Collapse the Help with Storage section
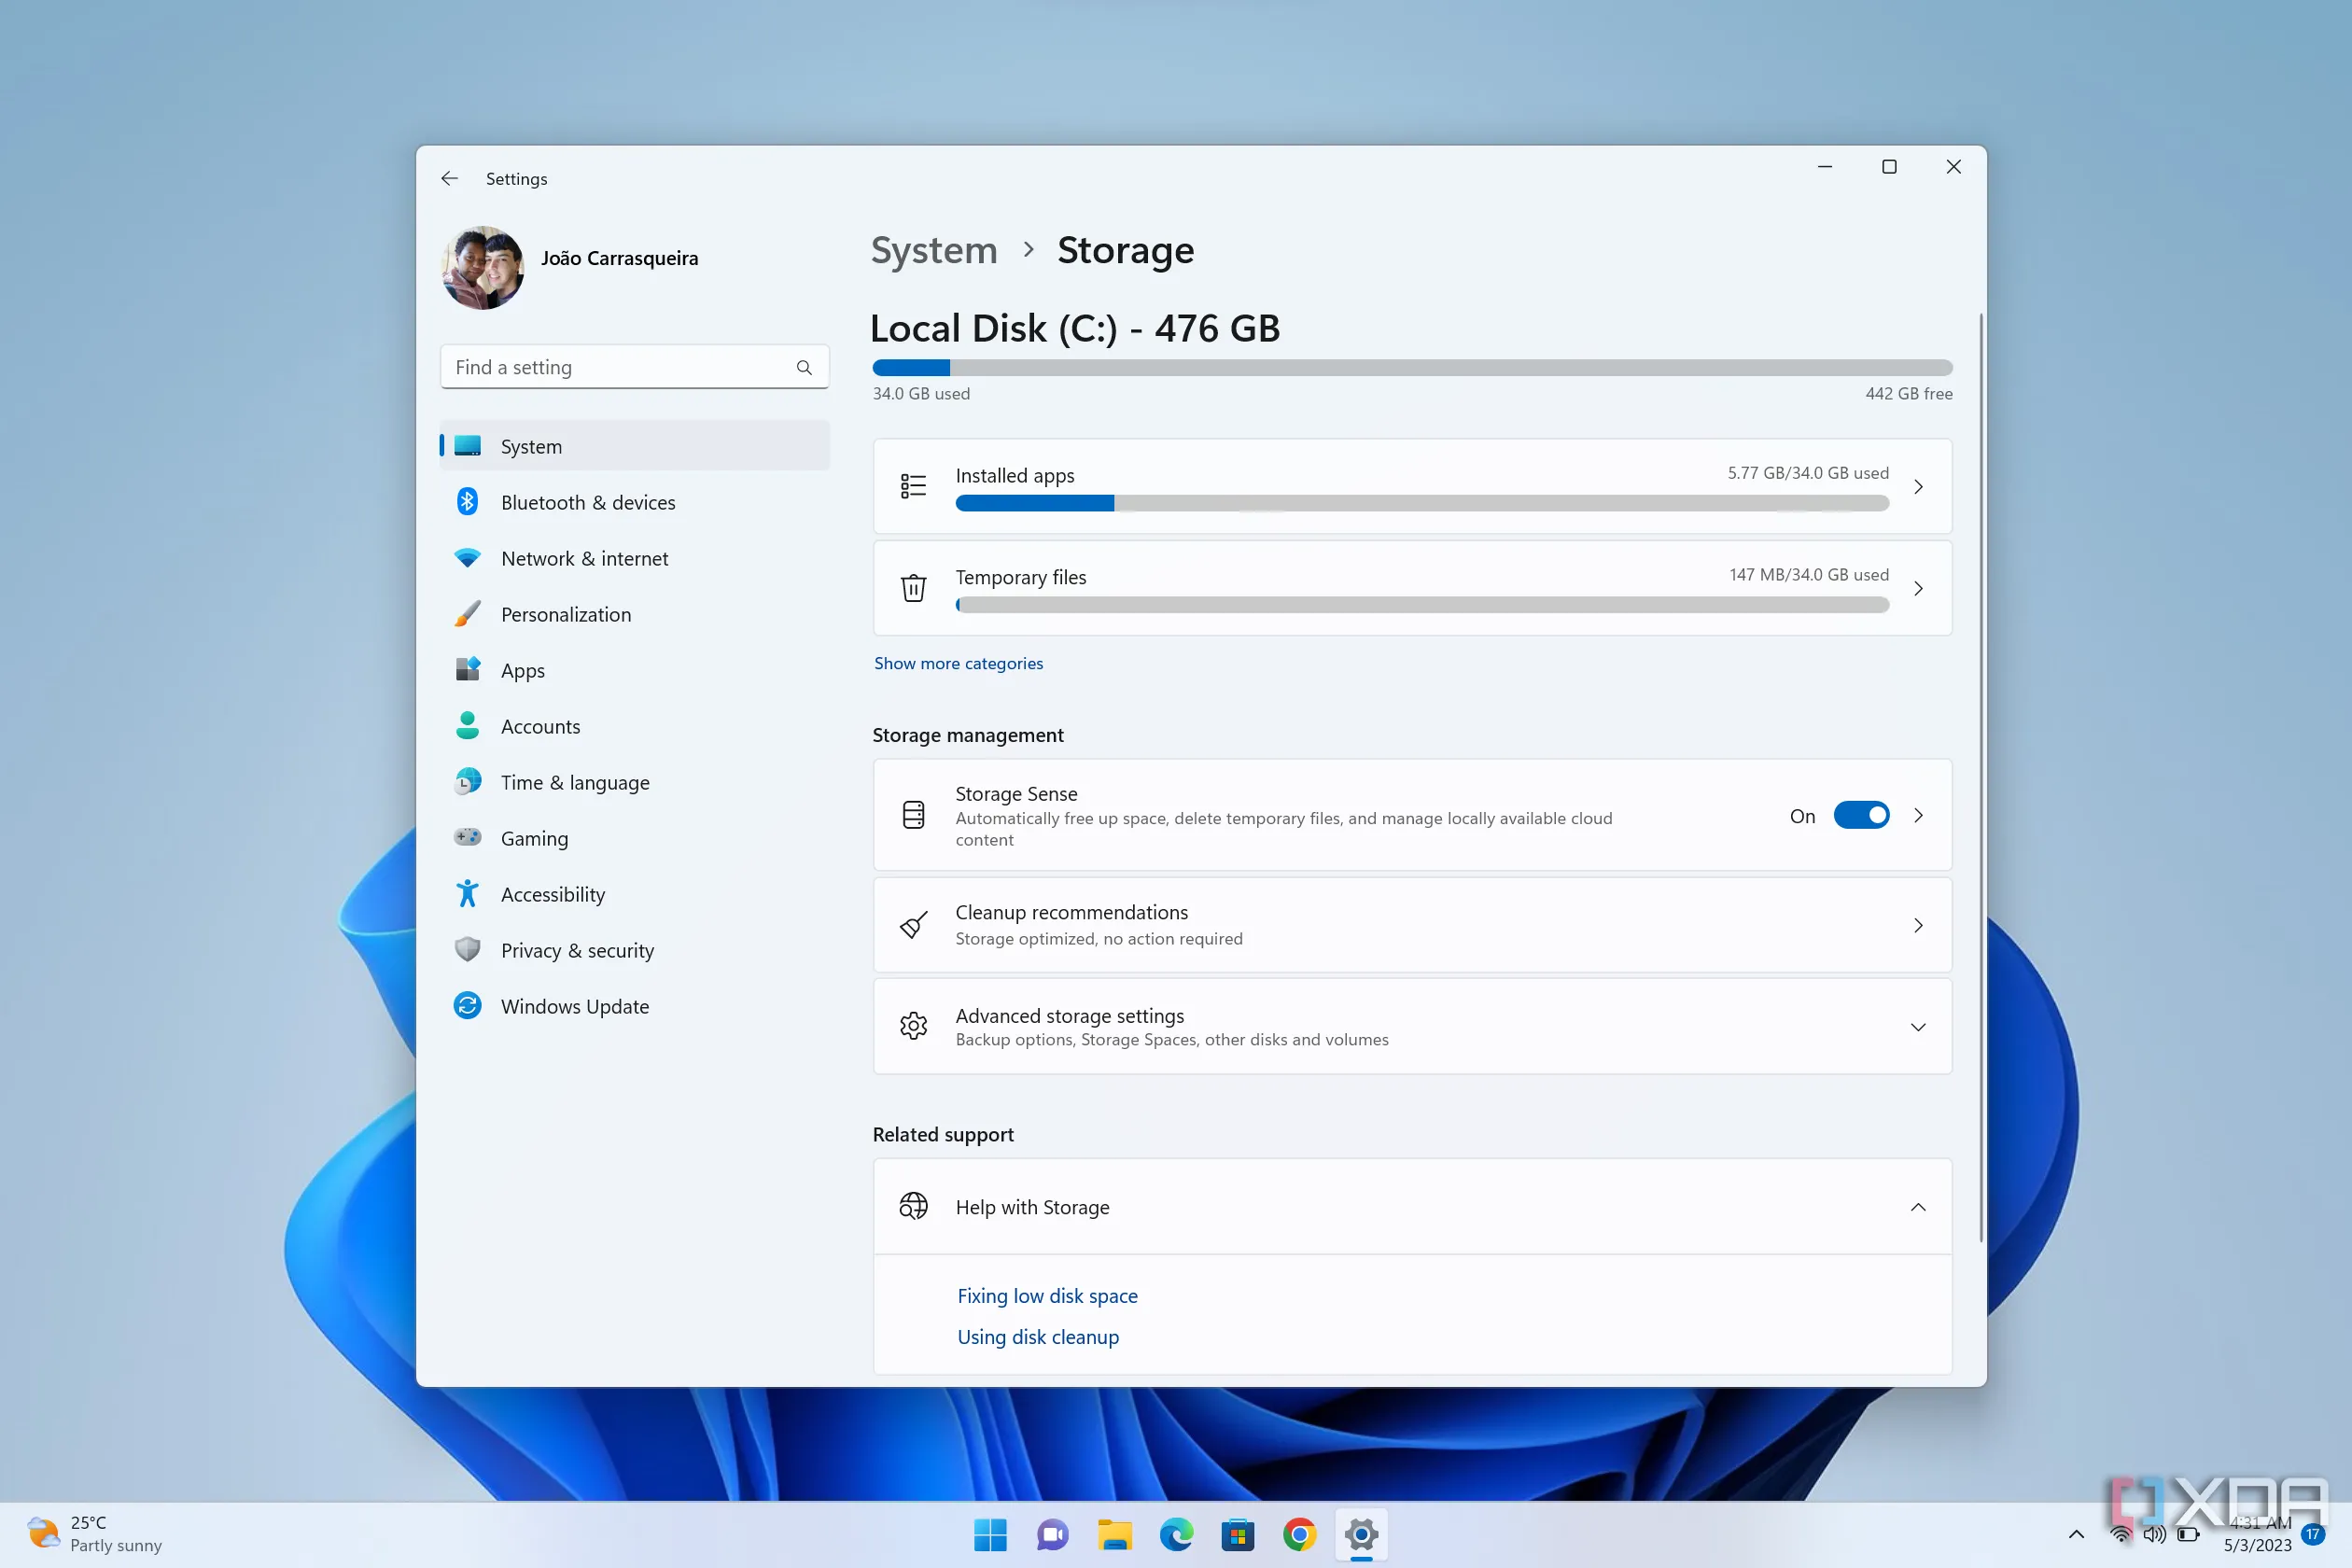This screenshot has height=1568, width=2352. click(x=1918, y=1206)
